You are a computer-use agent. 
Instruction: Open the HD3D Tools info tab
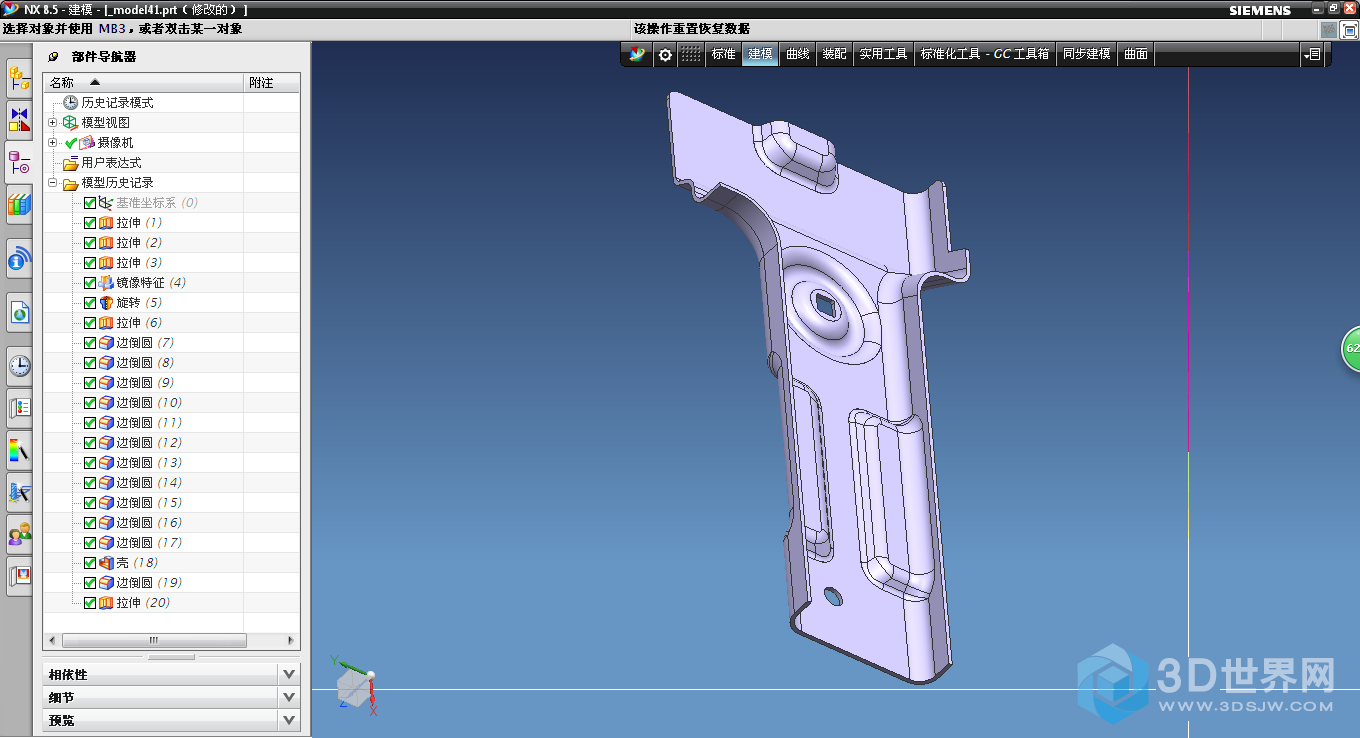pos(19,259)
